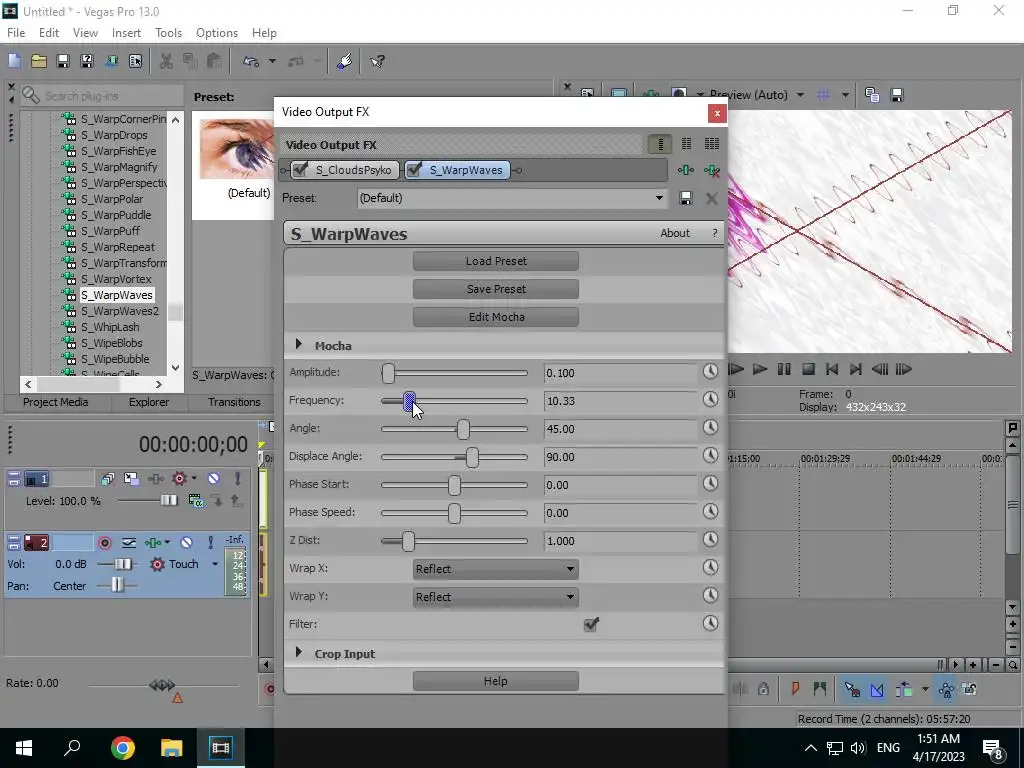Click Track 1 Track FX icon
1024x768 pixels.
155,479
